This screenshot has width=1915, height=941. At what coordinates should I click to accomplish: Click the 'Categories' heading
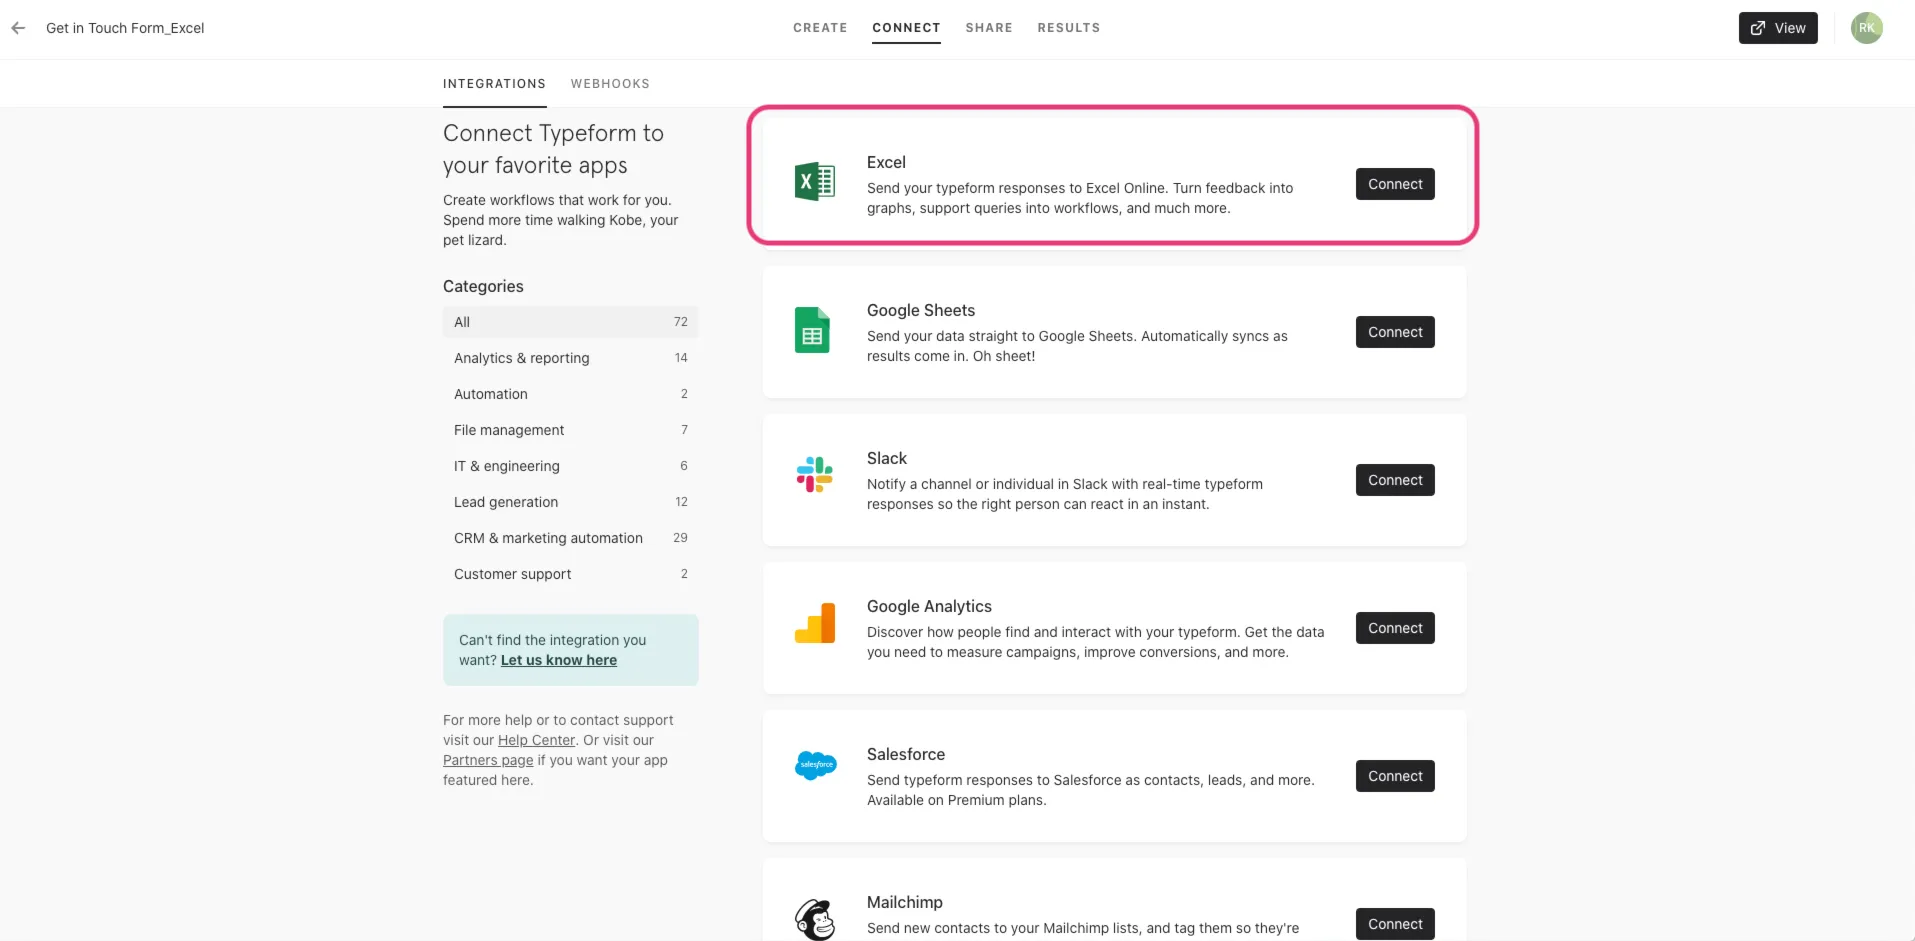(x=483, y=286)
